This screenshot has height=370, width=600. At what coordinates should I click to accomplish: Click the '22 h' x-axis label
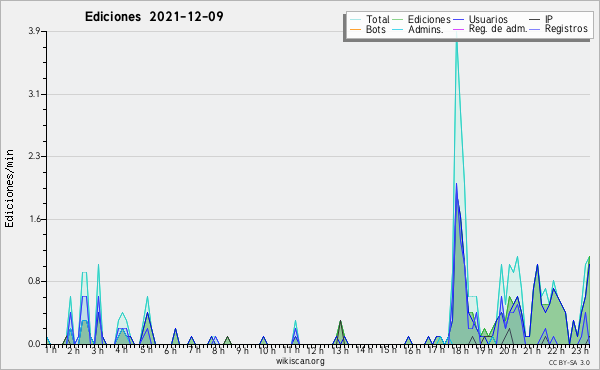[557, 350]
